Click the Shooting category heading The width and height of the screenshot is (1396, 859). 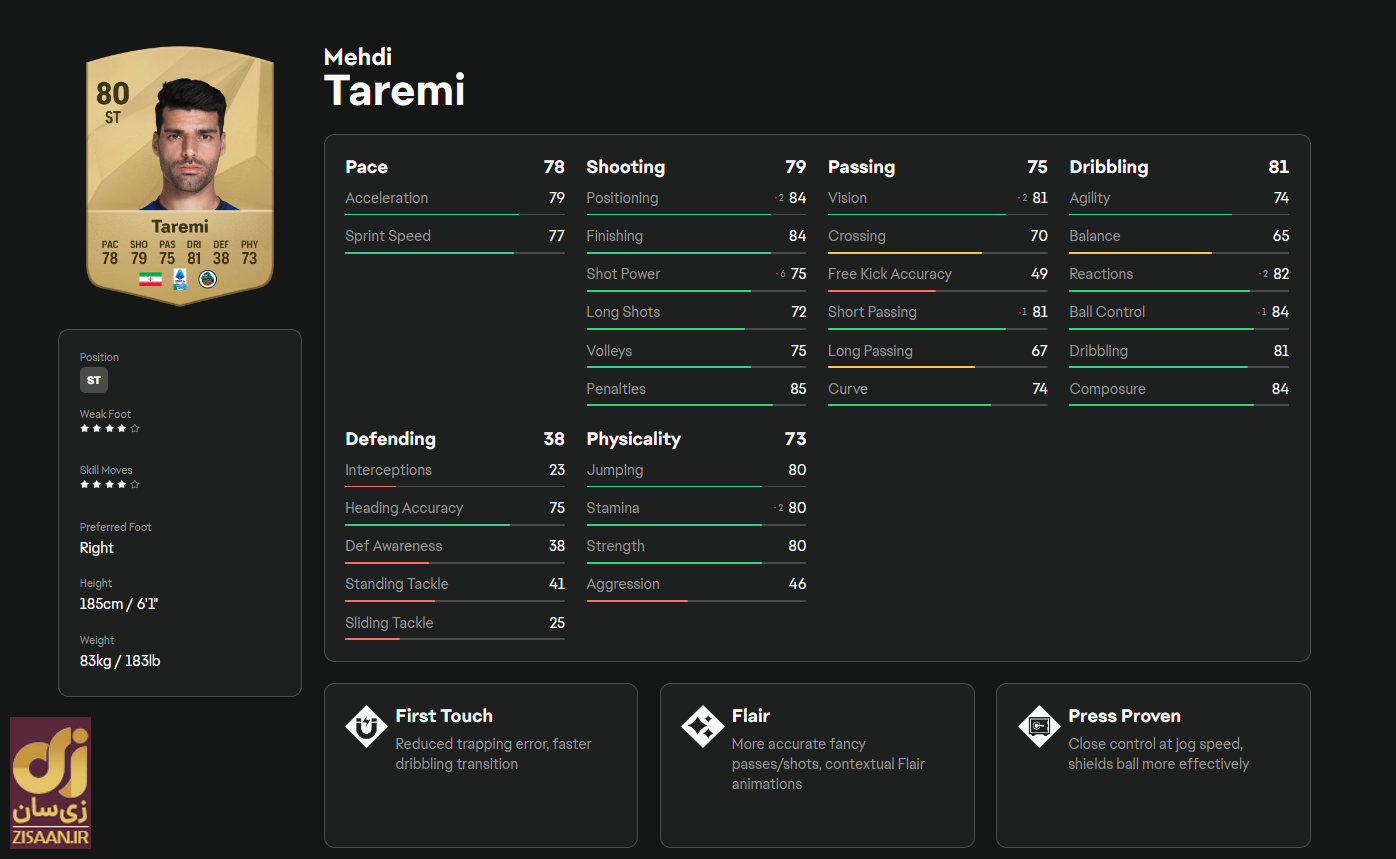(x=625, y=167)
